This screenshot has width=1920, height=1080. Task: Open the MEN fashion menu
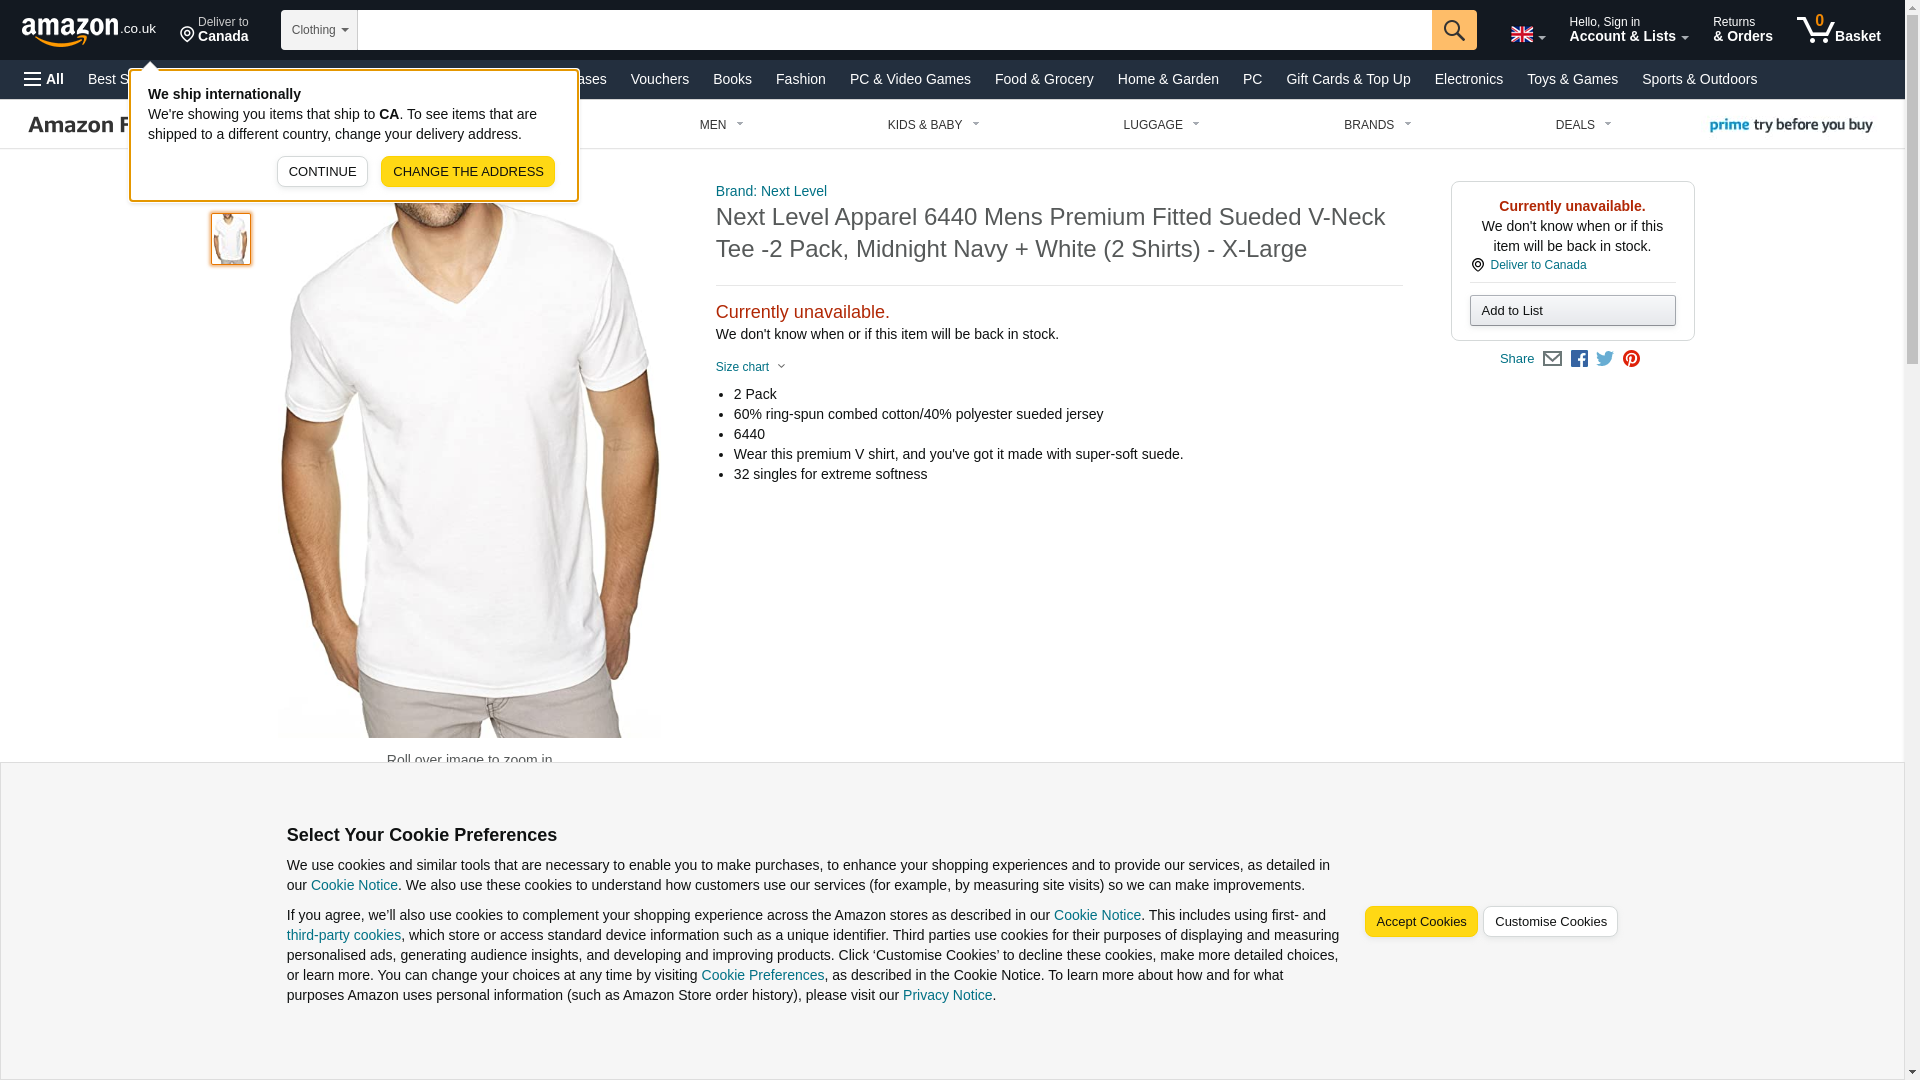(721, 125)
